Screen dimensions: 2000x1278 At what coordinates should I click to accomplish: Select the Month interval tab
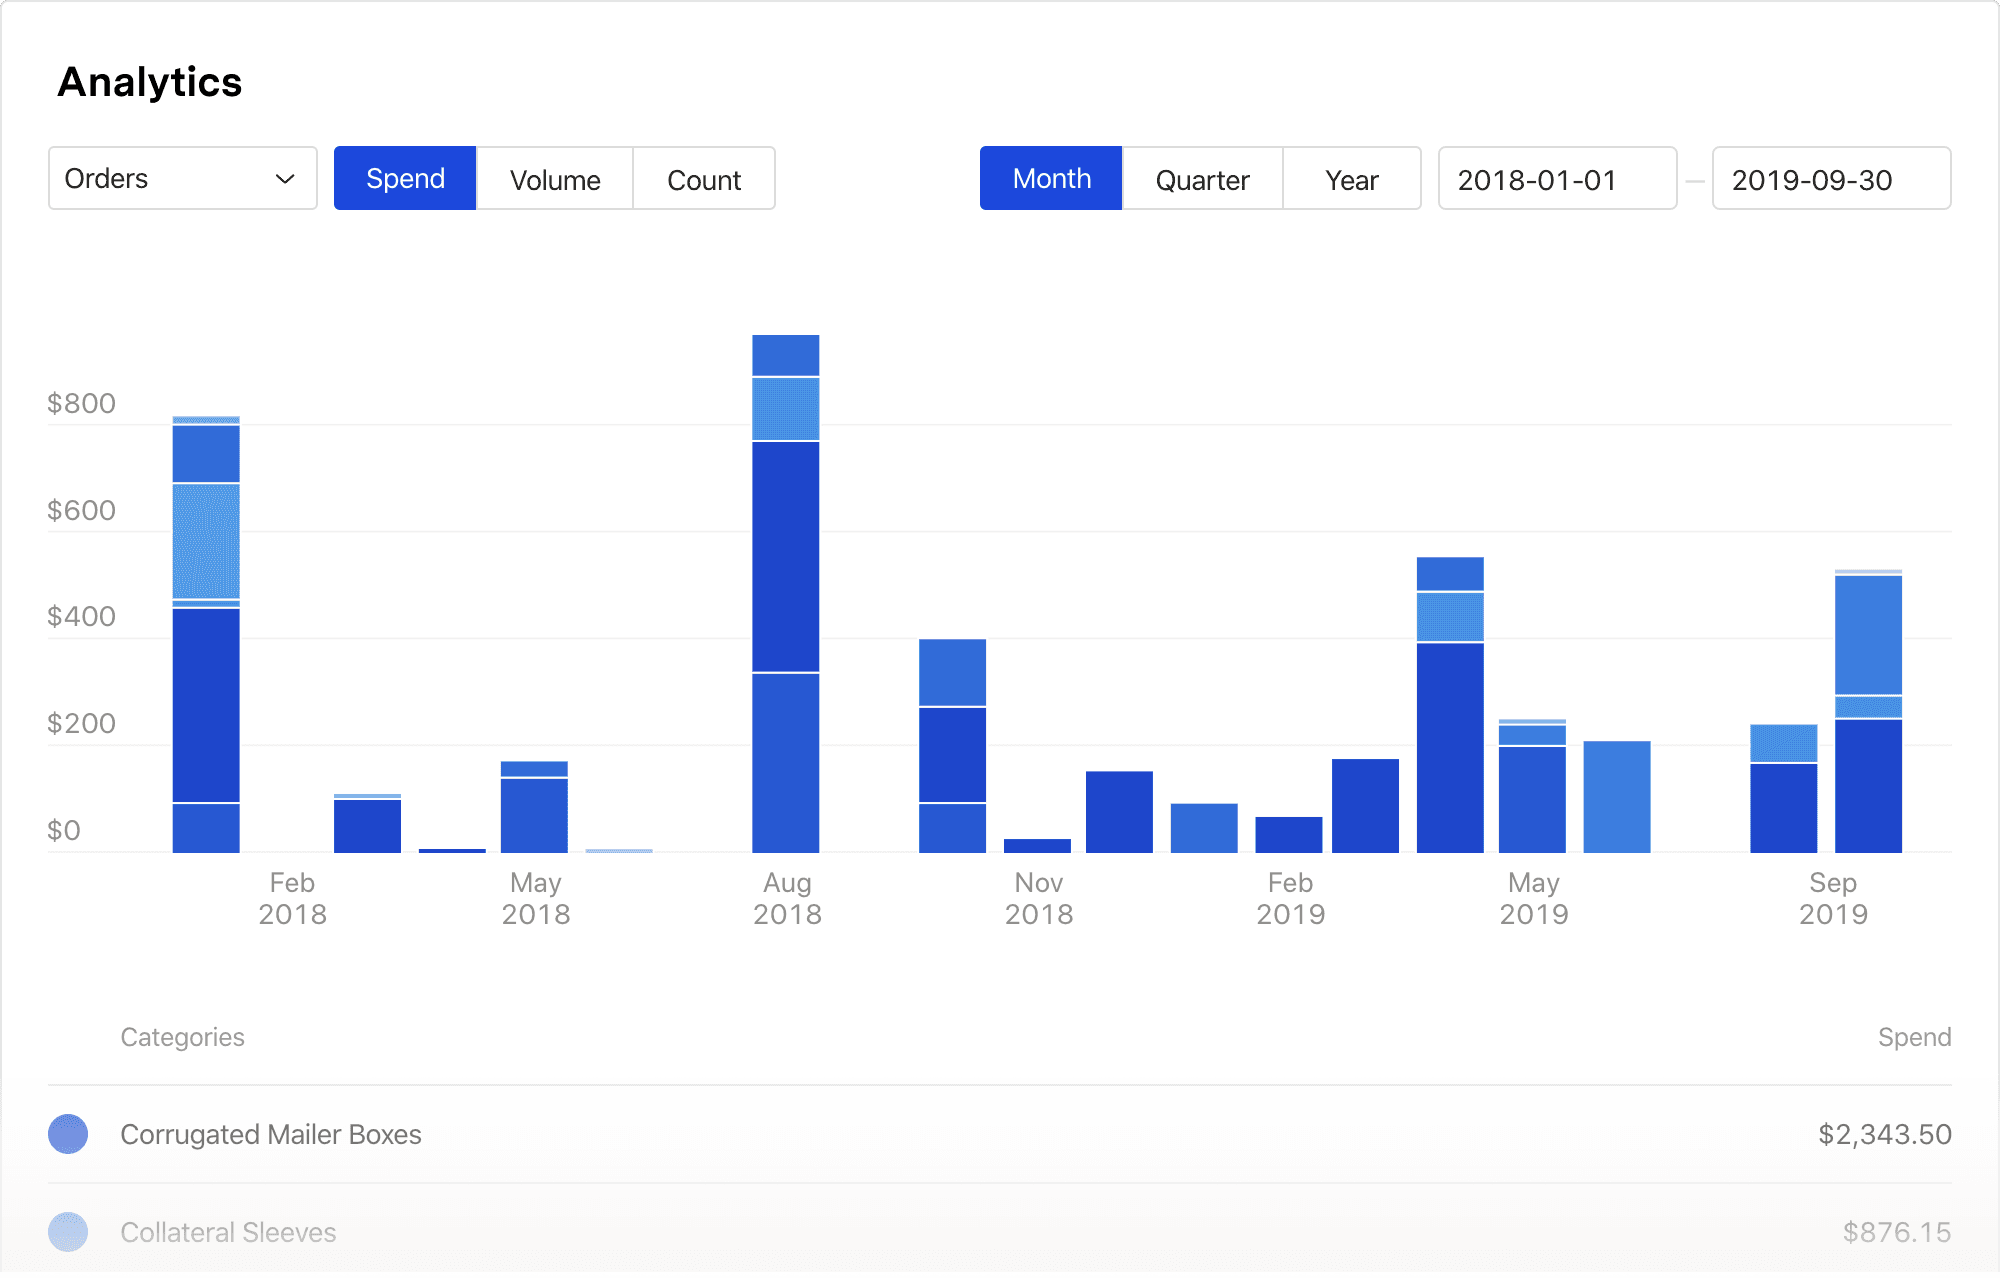point(1051,179)
